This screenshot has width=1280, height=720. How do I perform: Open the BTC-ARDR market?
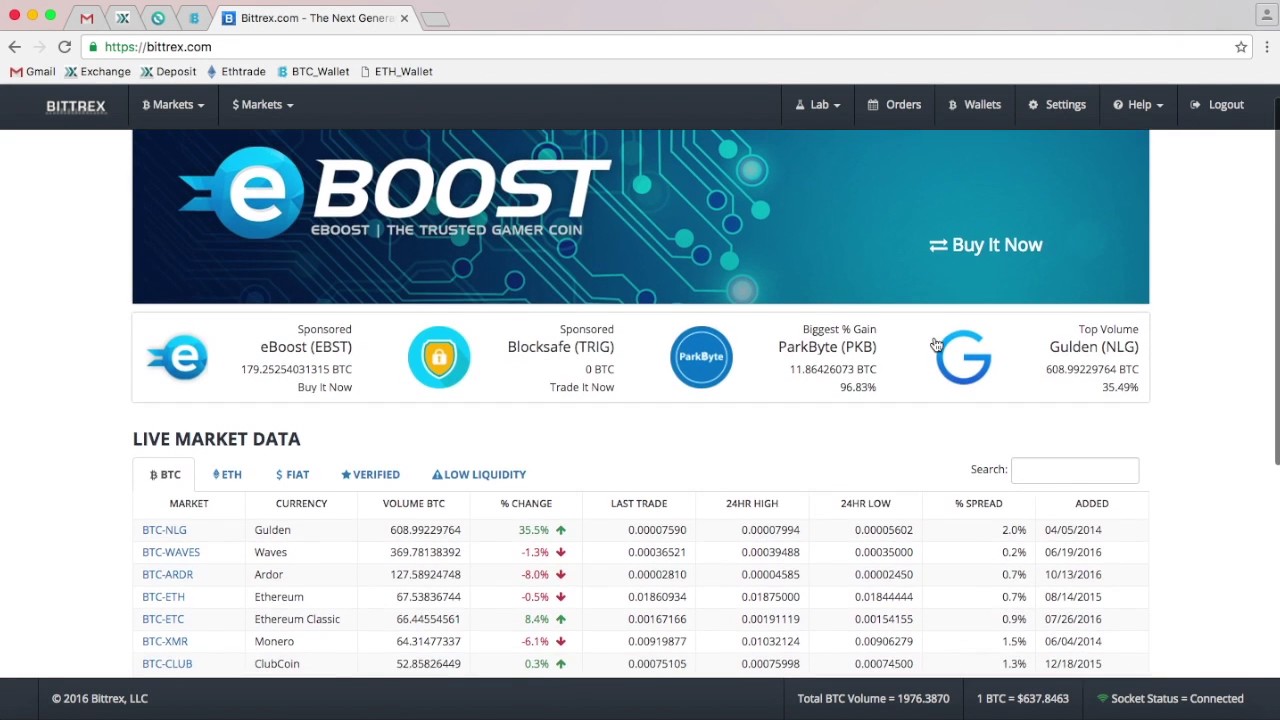pos(167,575)
